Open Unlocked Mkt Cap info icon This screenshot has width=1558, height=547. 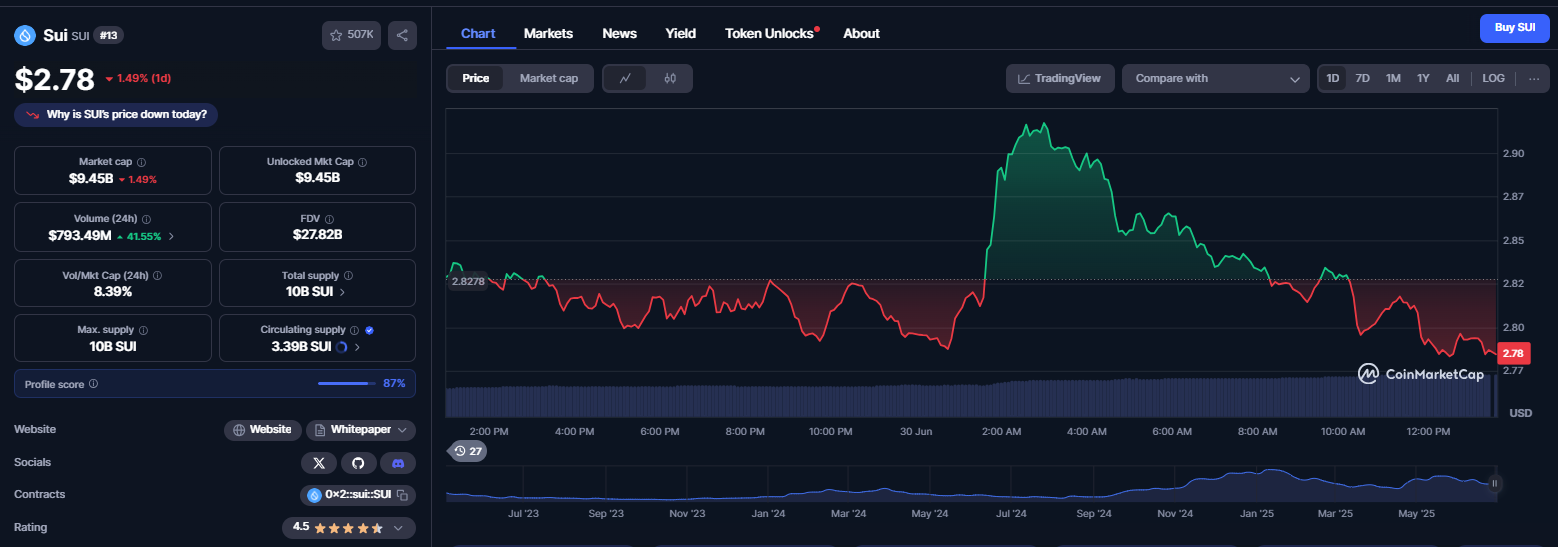tap(362, 162)
